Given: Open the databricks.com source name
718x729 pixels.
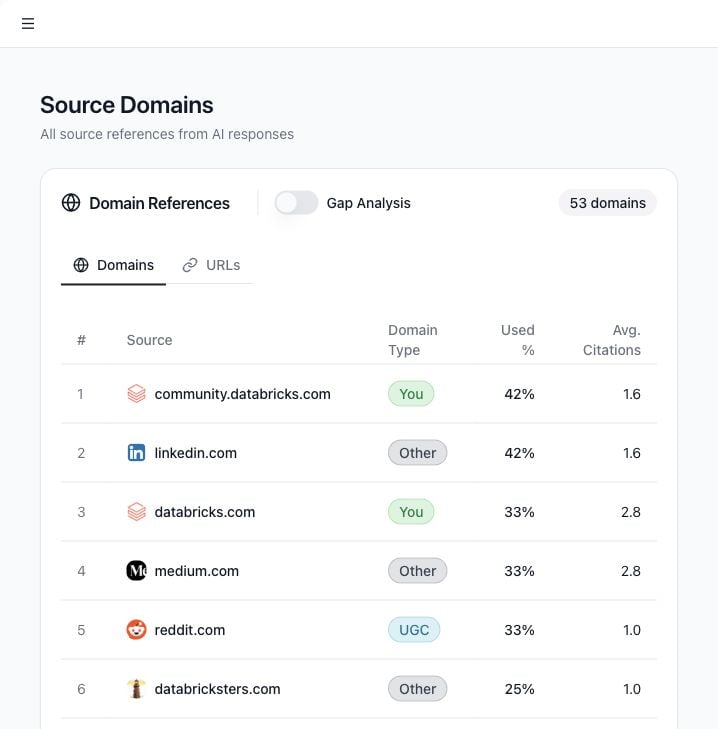Looking at the screenshot, I should coord(205,512).
